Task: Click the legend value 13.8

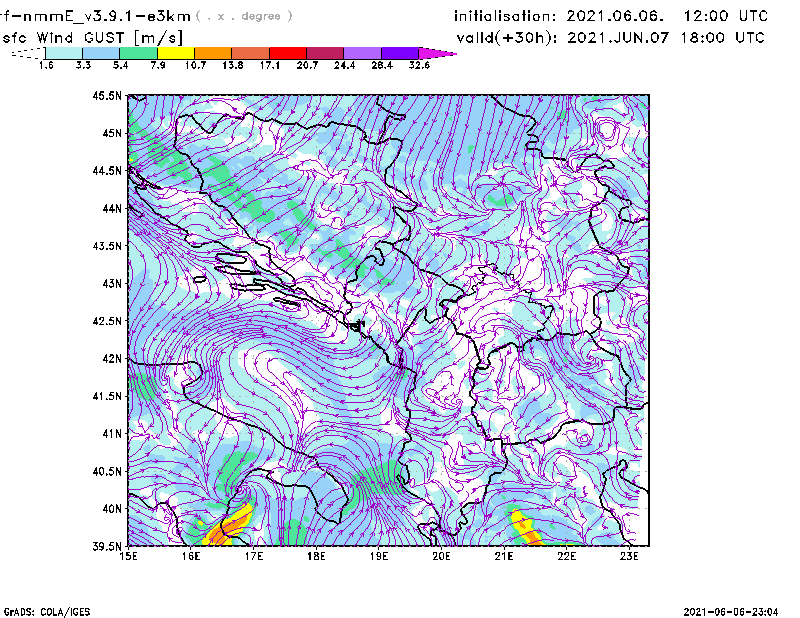Action: (x=233, y=65)
